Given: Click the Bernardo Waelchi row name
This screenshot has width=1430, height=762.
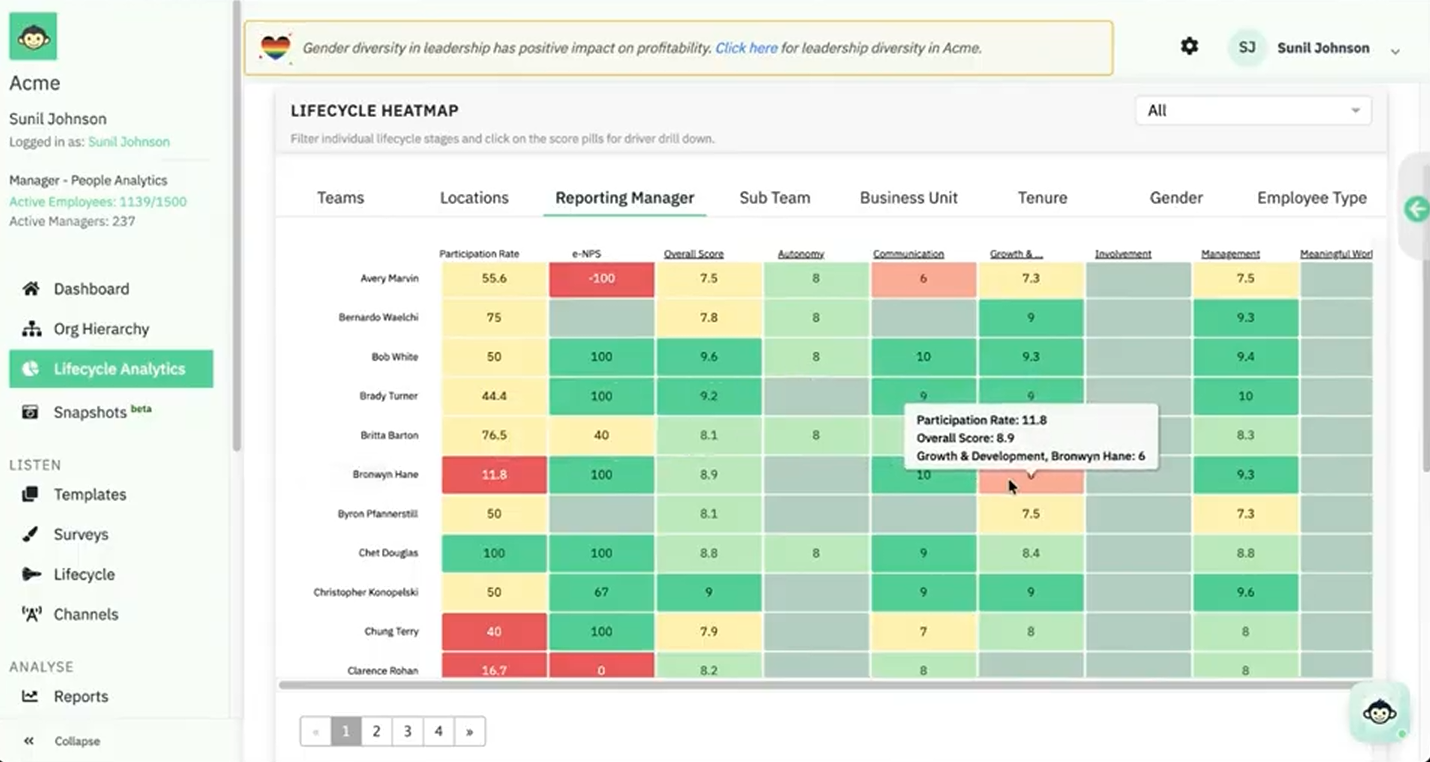Looking at the screenshot, I should coord(378,318).
